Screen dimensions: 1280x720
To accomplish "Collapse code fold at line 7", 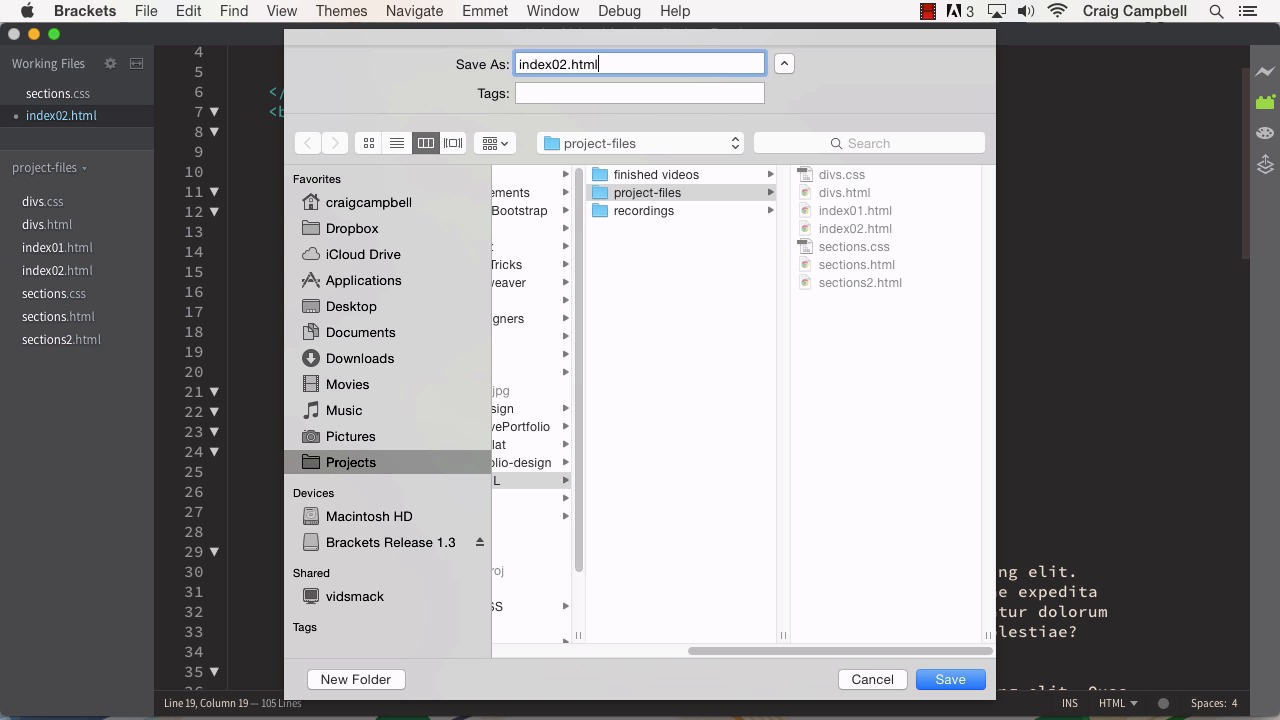I will point(214,112).
